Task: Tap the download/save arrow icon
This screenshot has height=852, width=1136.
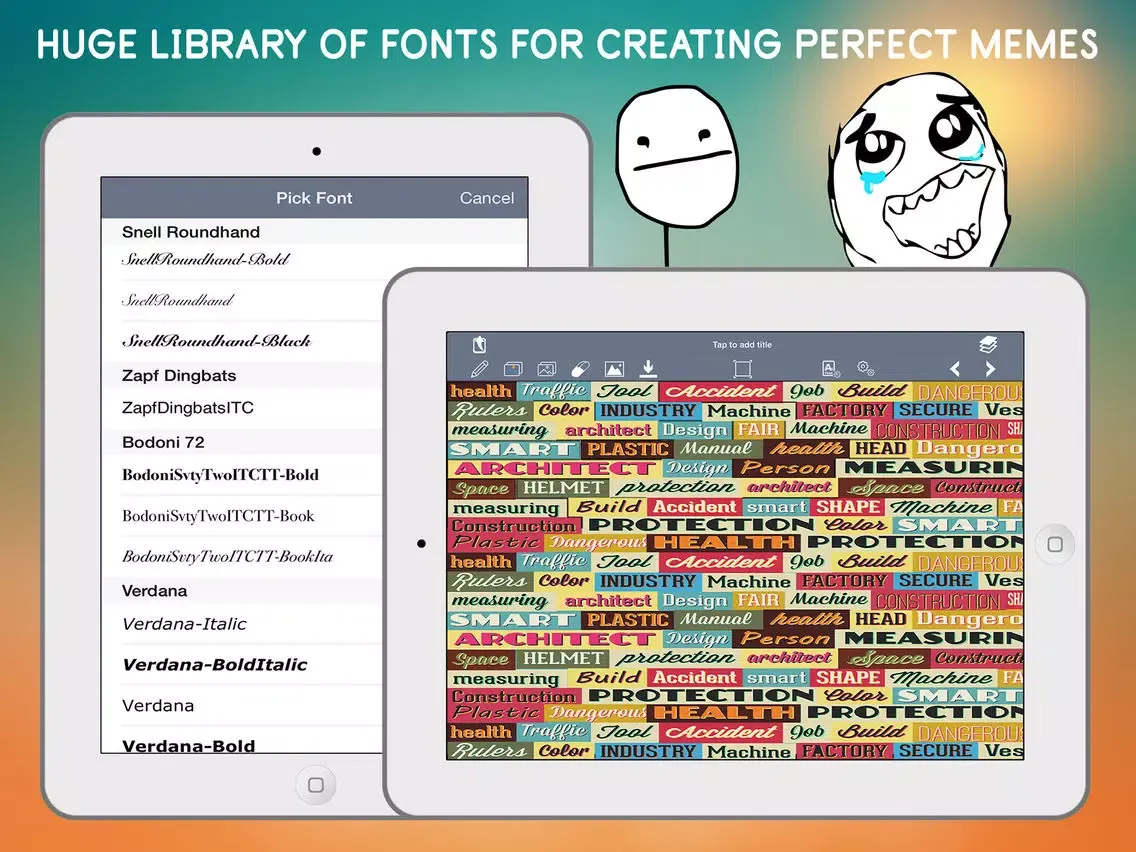Action: [648, 369]
